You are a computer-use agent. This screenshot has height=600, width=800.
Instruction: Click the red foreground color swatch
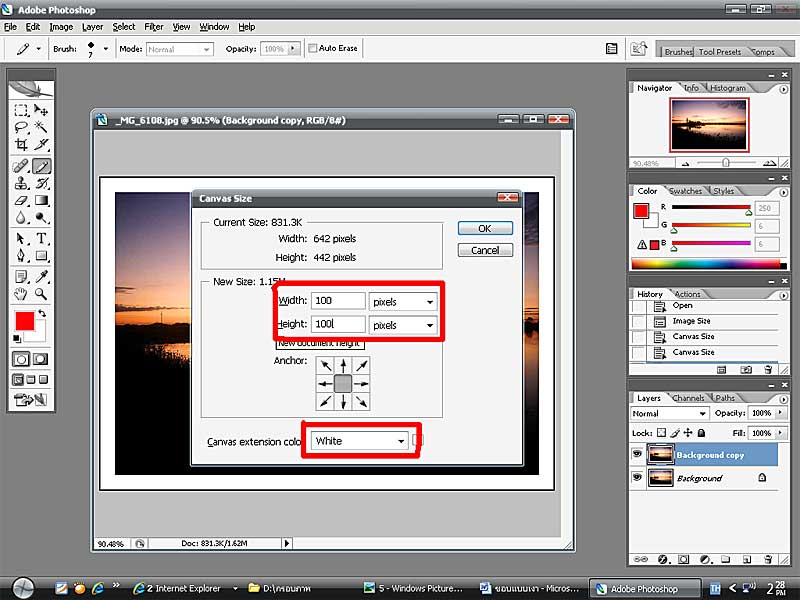[x=24, y=321]
